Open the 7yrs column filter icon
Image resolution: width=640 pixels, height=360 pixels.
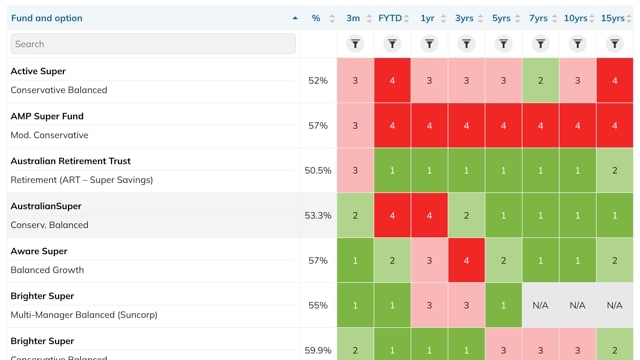(540, 44)
